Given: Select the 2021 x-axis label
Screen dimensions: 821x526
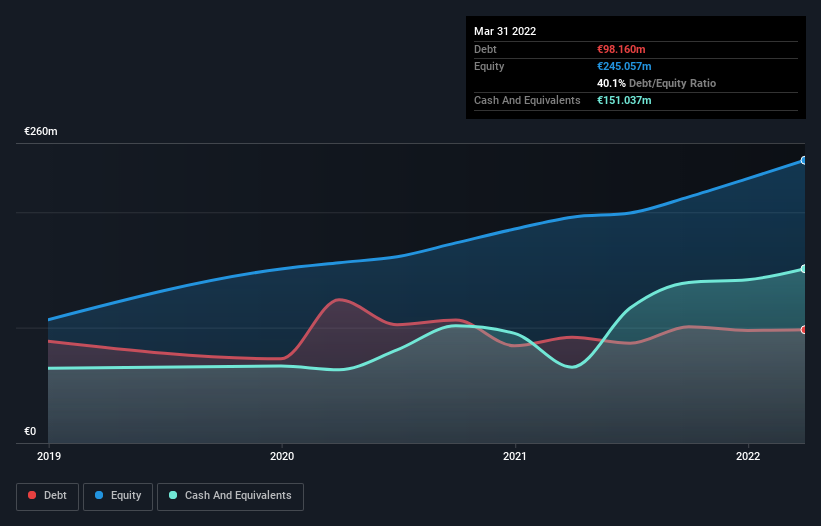Looking at the screenshot, I should click(515, 456).
